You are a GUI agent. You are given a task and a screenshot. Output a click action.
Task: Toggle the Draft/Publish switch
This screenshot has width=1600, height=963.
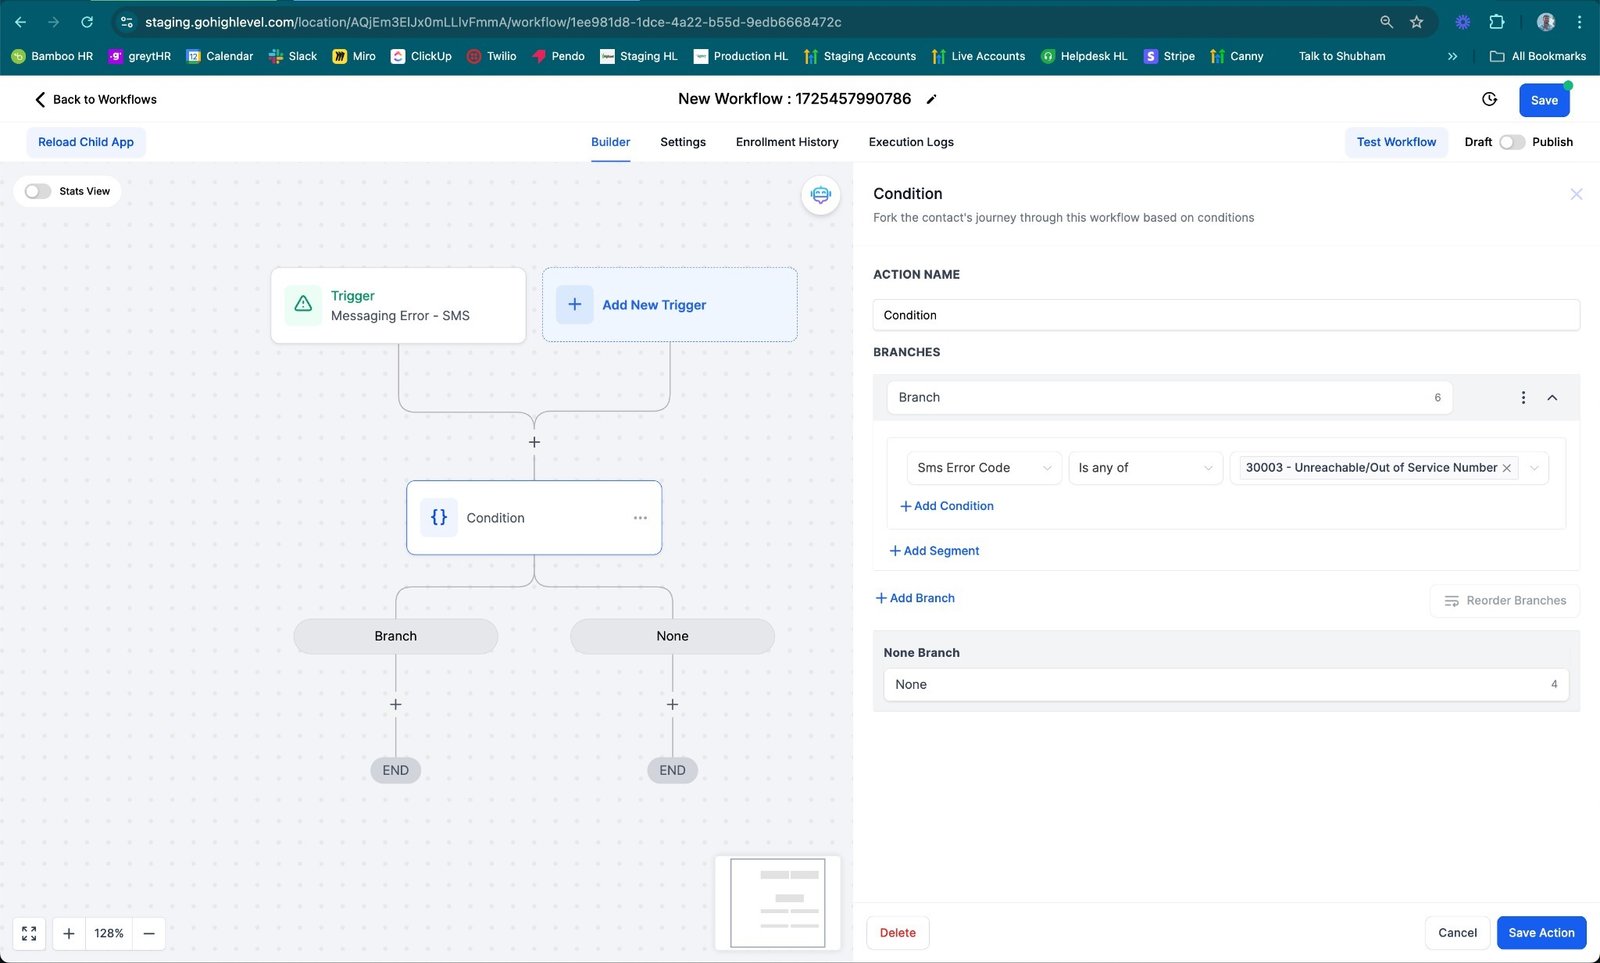pos(1511,142)
